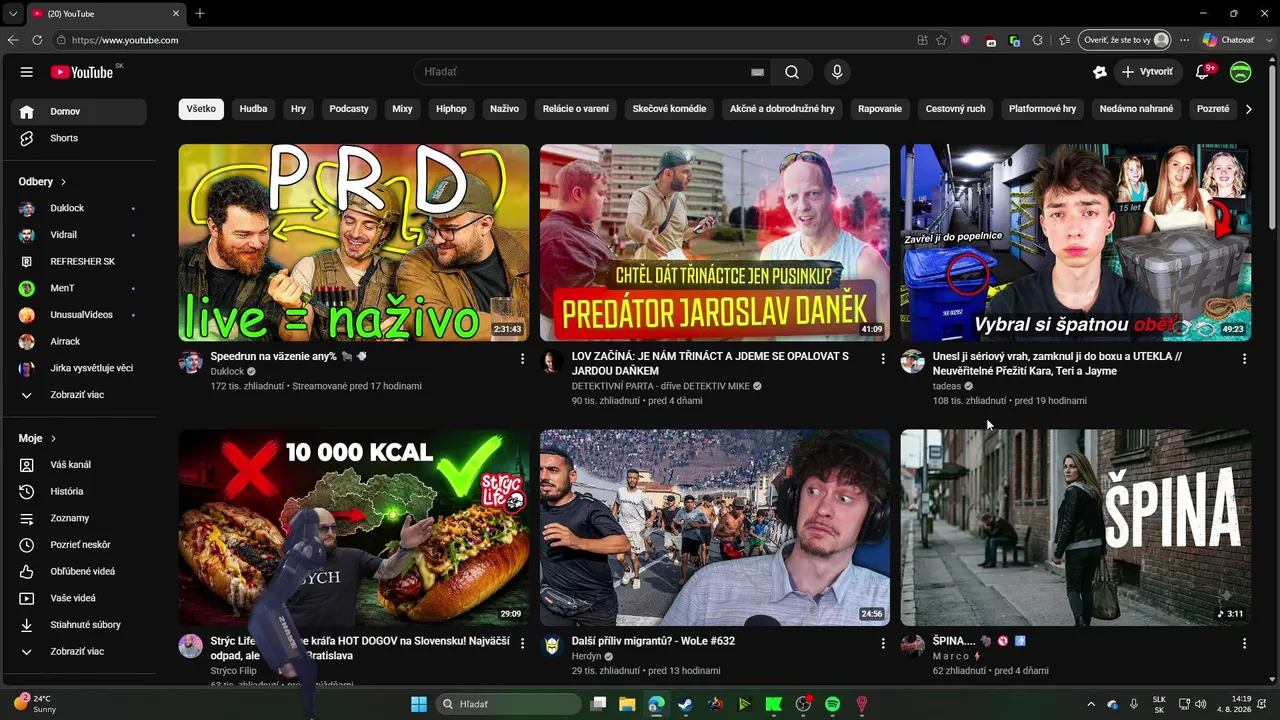
Task: Open the YouTube guide hamburger menu
Action: tap(27, 72)
